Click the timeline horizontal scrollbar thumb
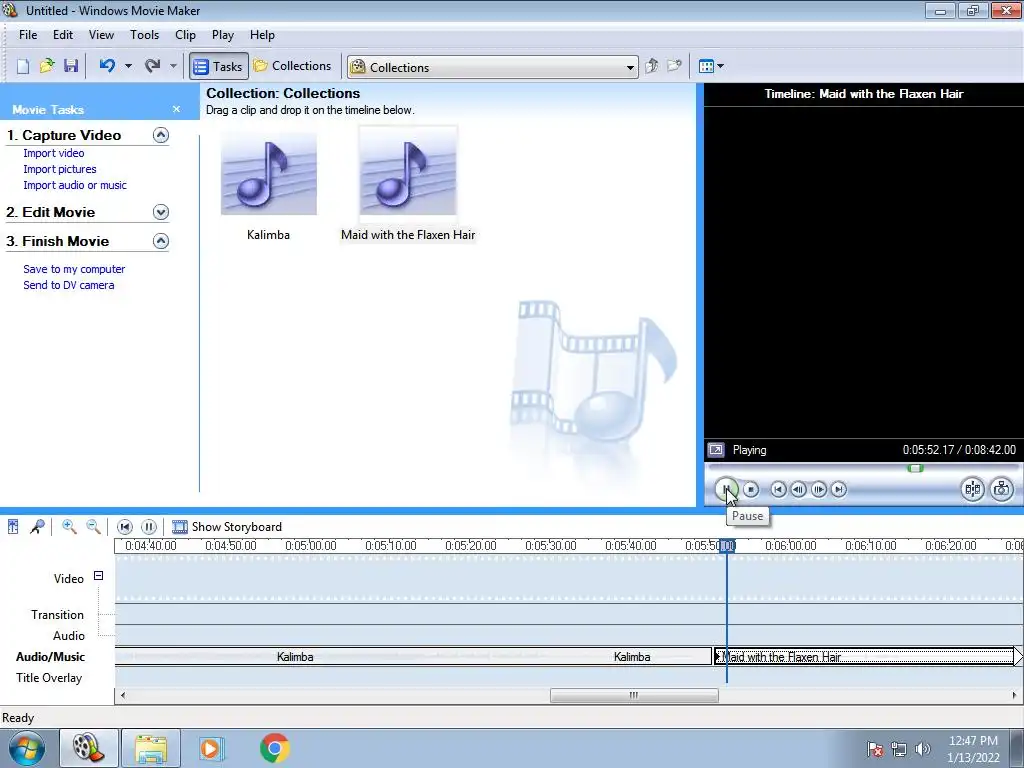 coord(634,696)
